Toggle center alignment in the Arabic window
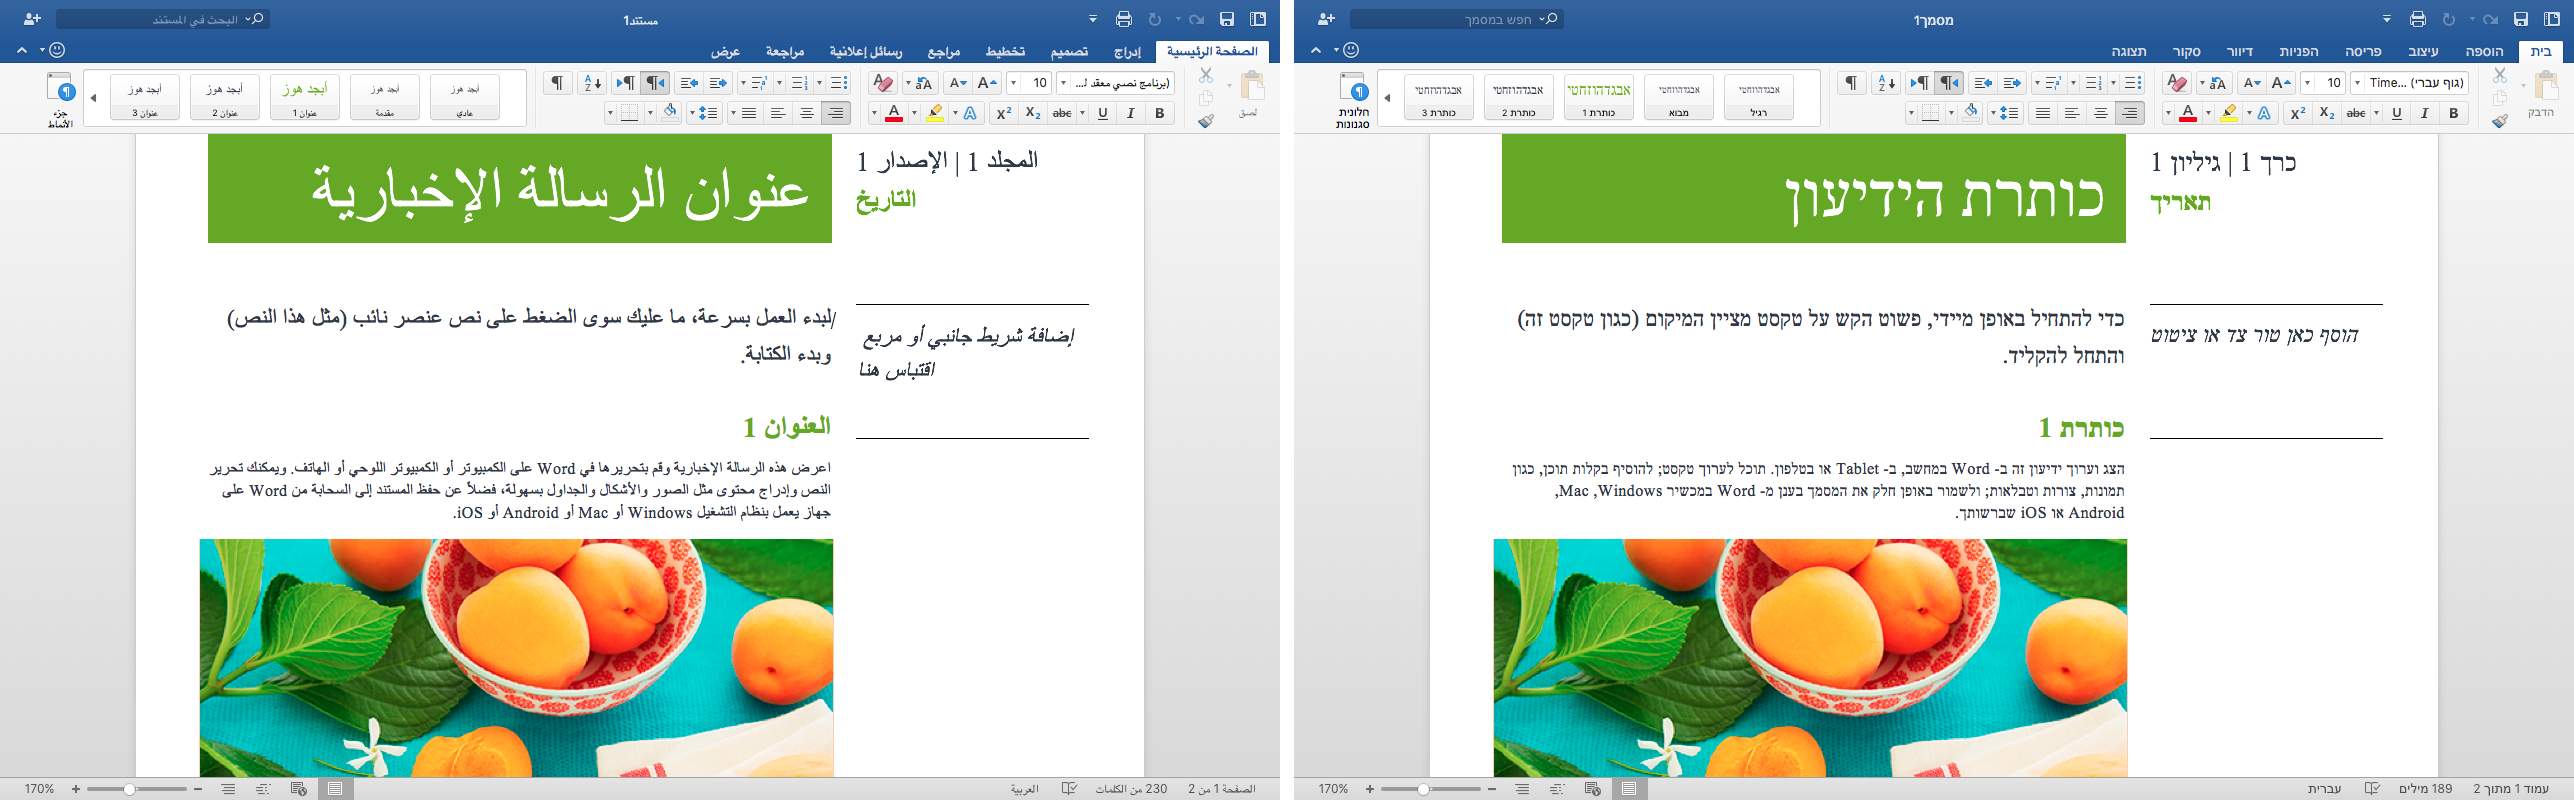 pos(806,113)
